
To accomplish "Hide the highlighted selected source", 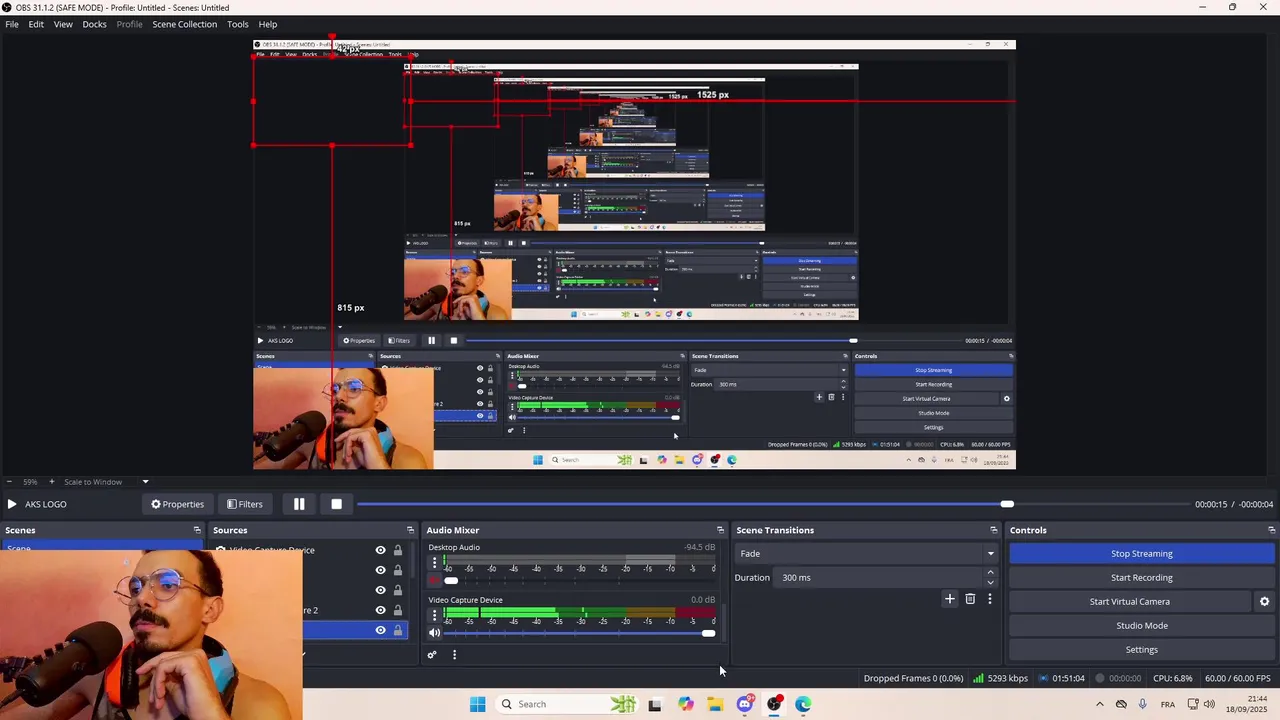I will 380,630.
